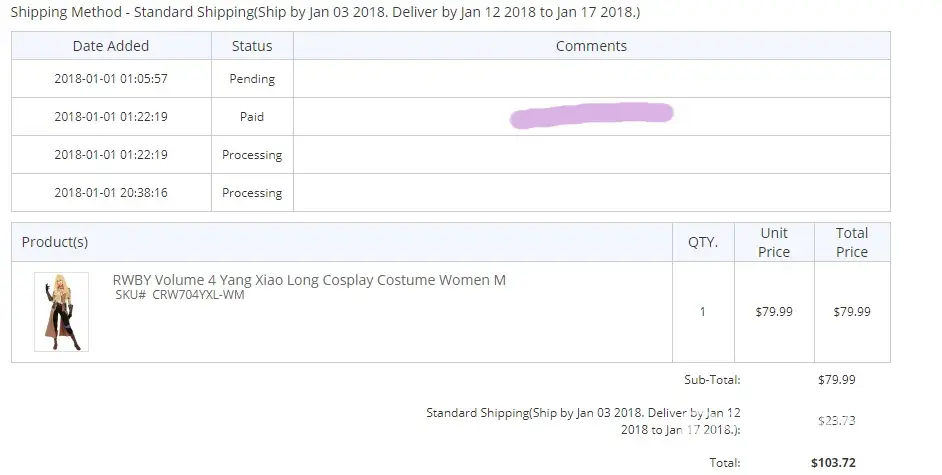Click the 2018-01-01 20:38:16 date entry
The image size is (942, 475).
111,193
